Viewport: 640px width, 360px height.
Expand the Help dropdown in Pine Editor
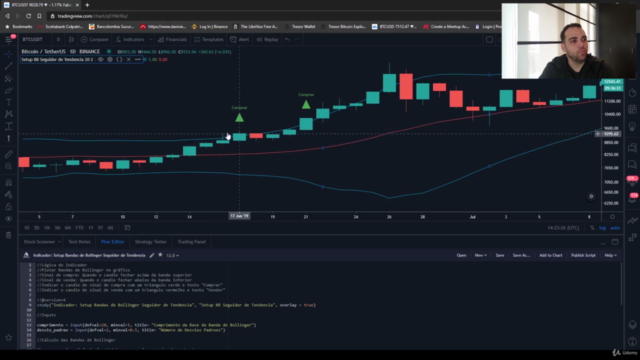click(610, 255)
